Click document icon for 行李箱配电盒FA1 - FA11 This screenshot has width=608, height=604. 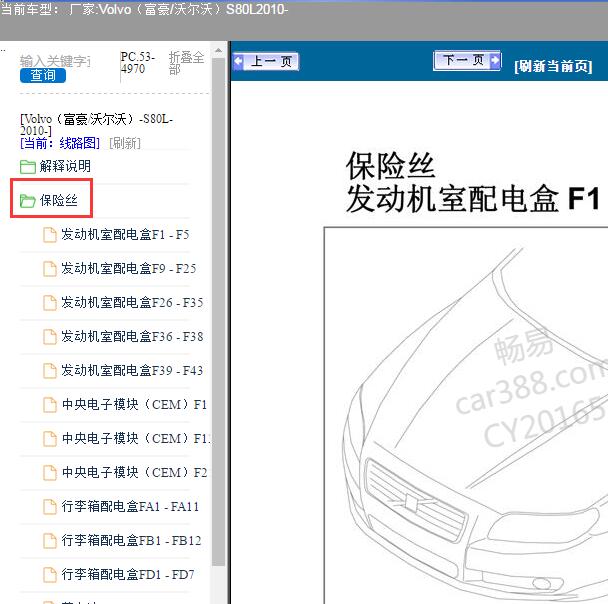click(50, 507)
